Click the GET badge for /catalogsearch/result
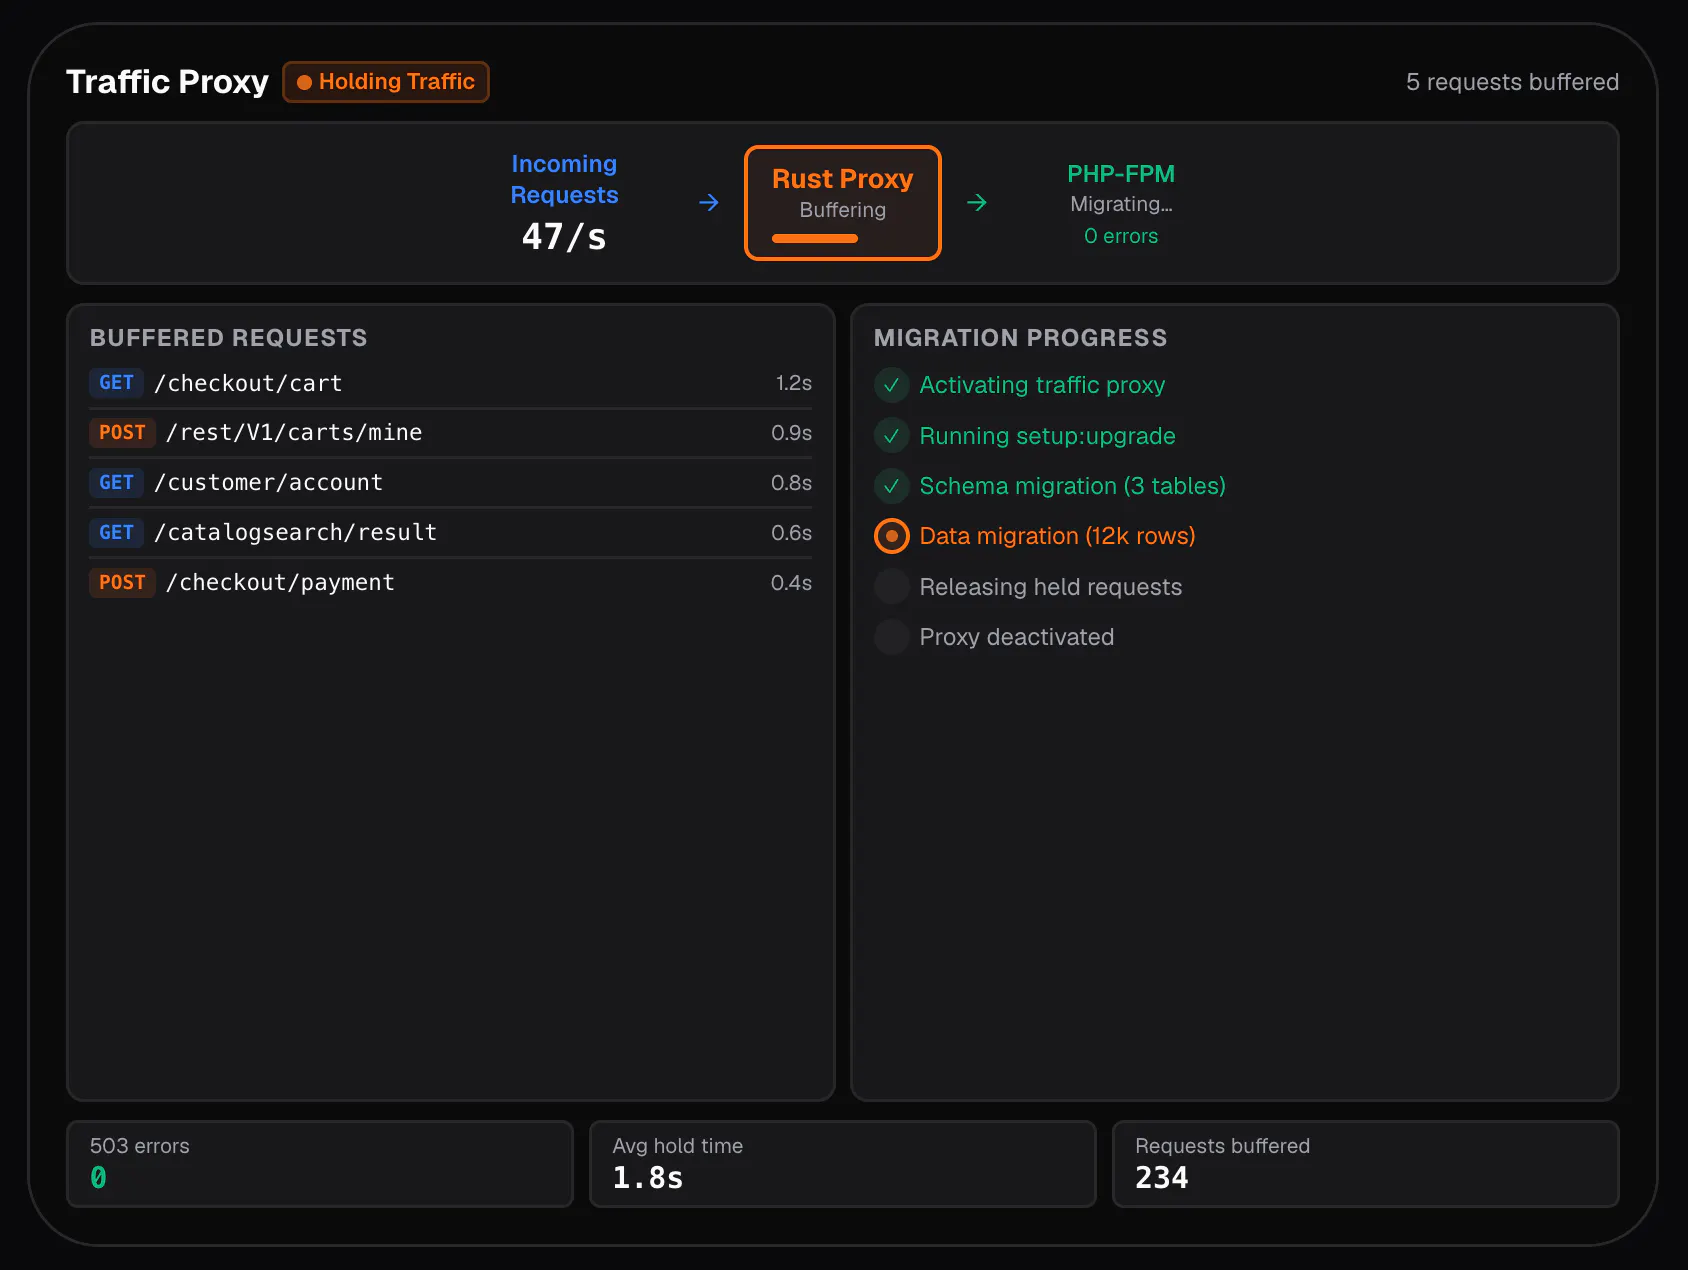The width and height of the screenshot is (1688, 1270). pos(117,533)
